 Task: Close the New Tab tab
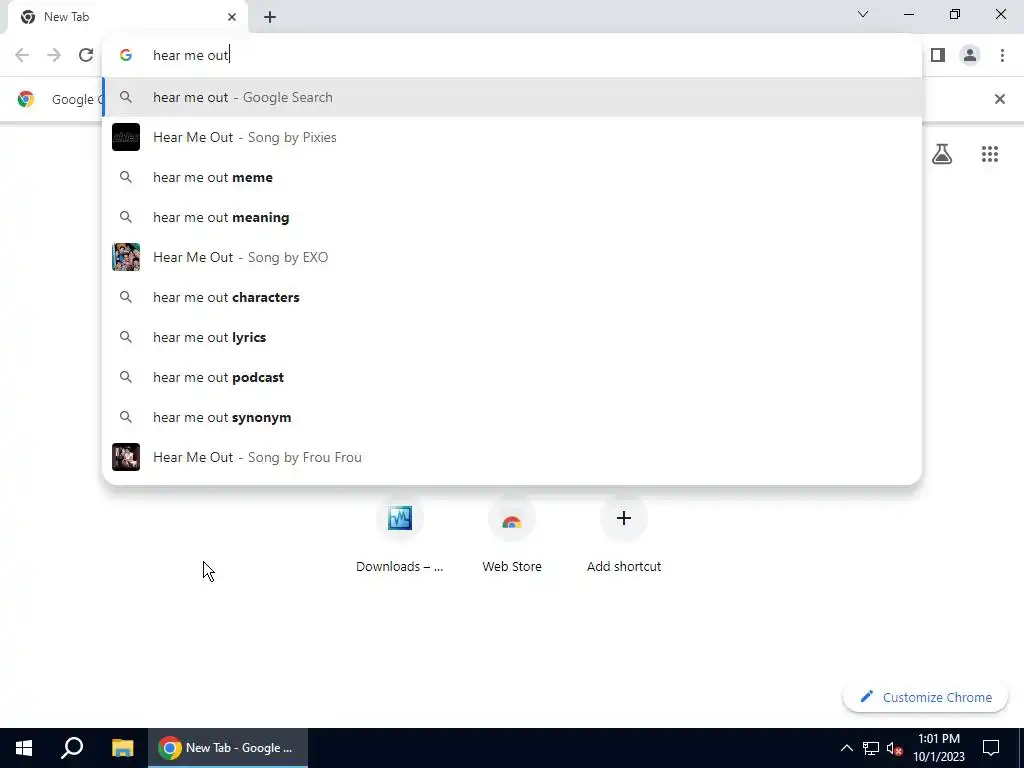tap(232, 17)
